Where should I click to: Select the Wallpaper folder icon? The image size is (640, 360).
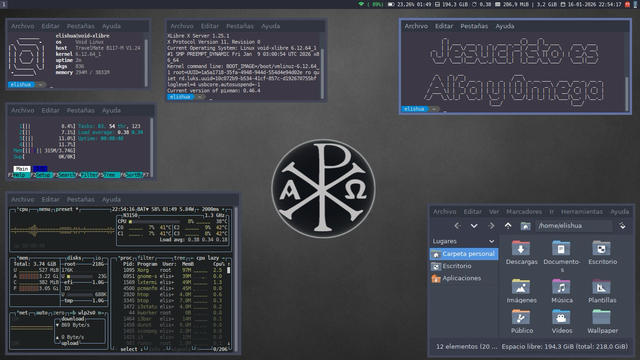[x=602, y=317]
